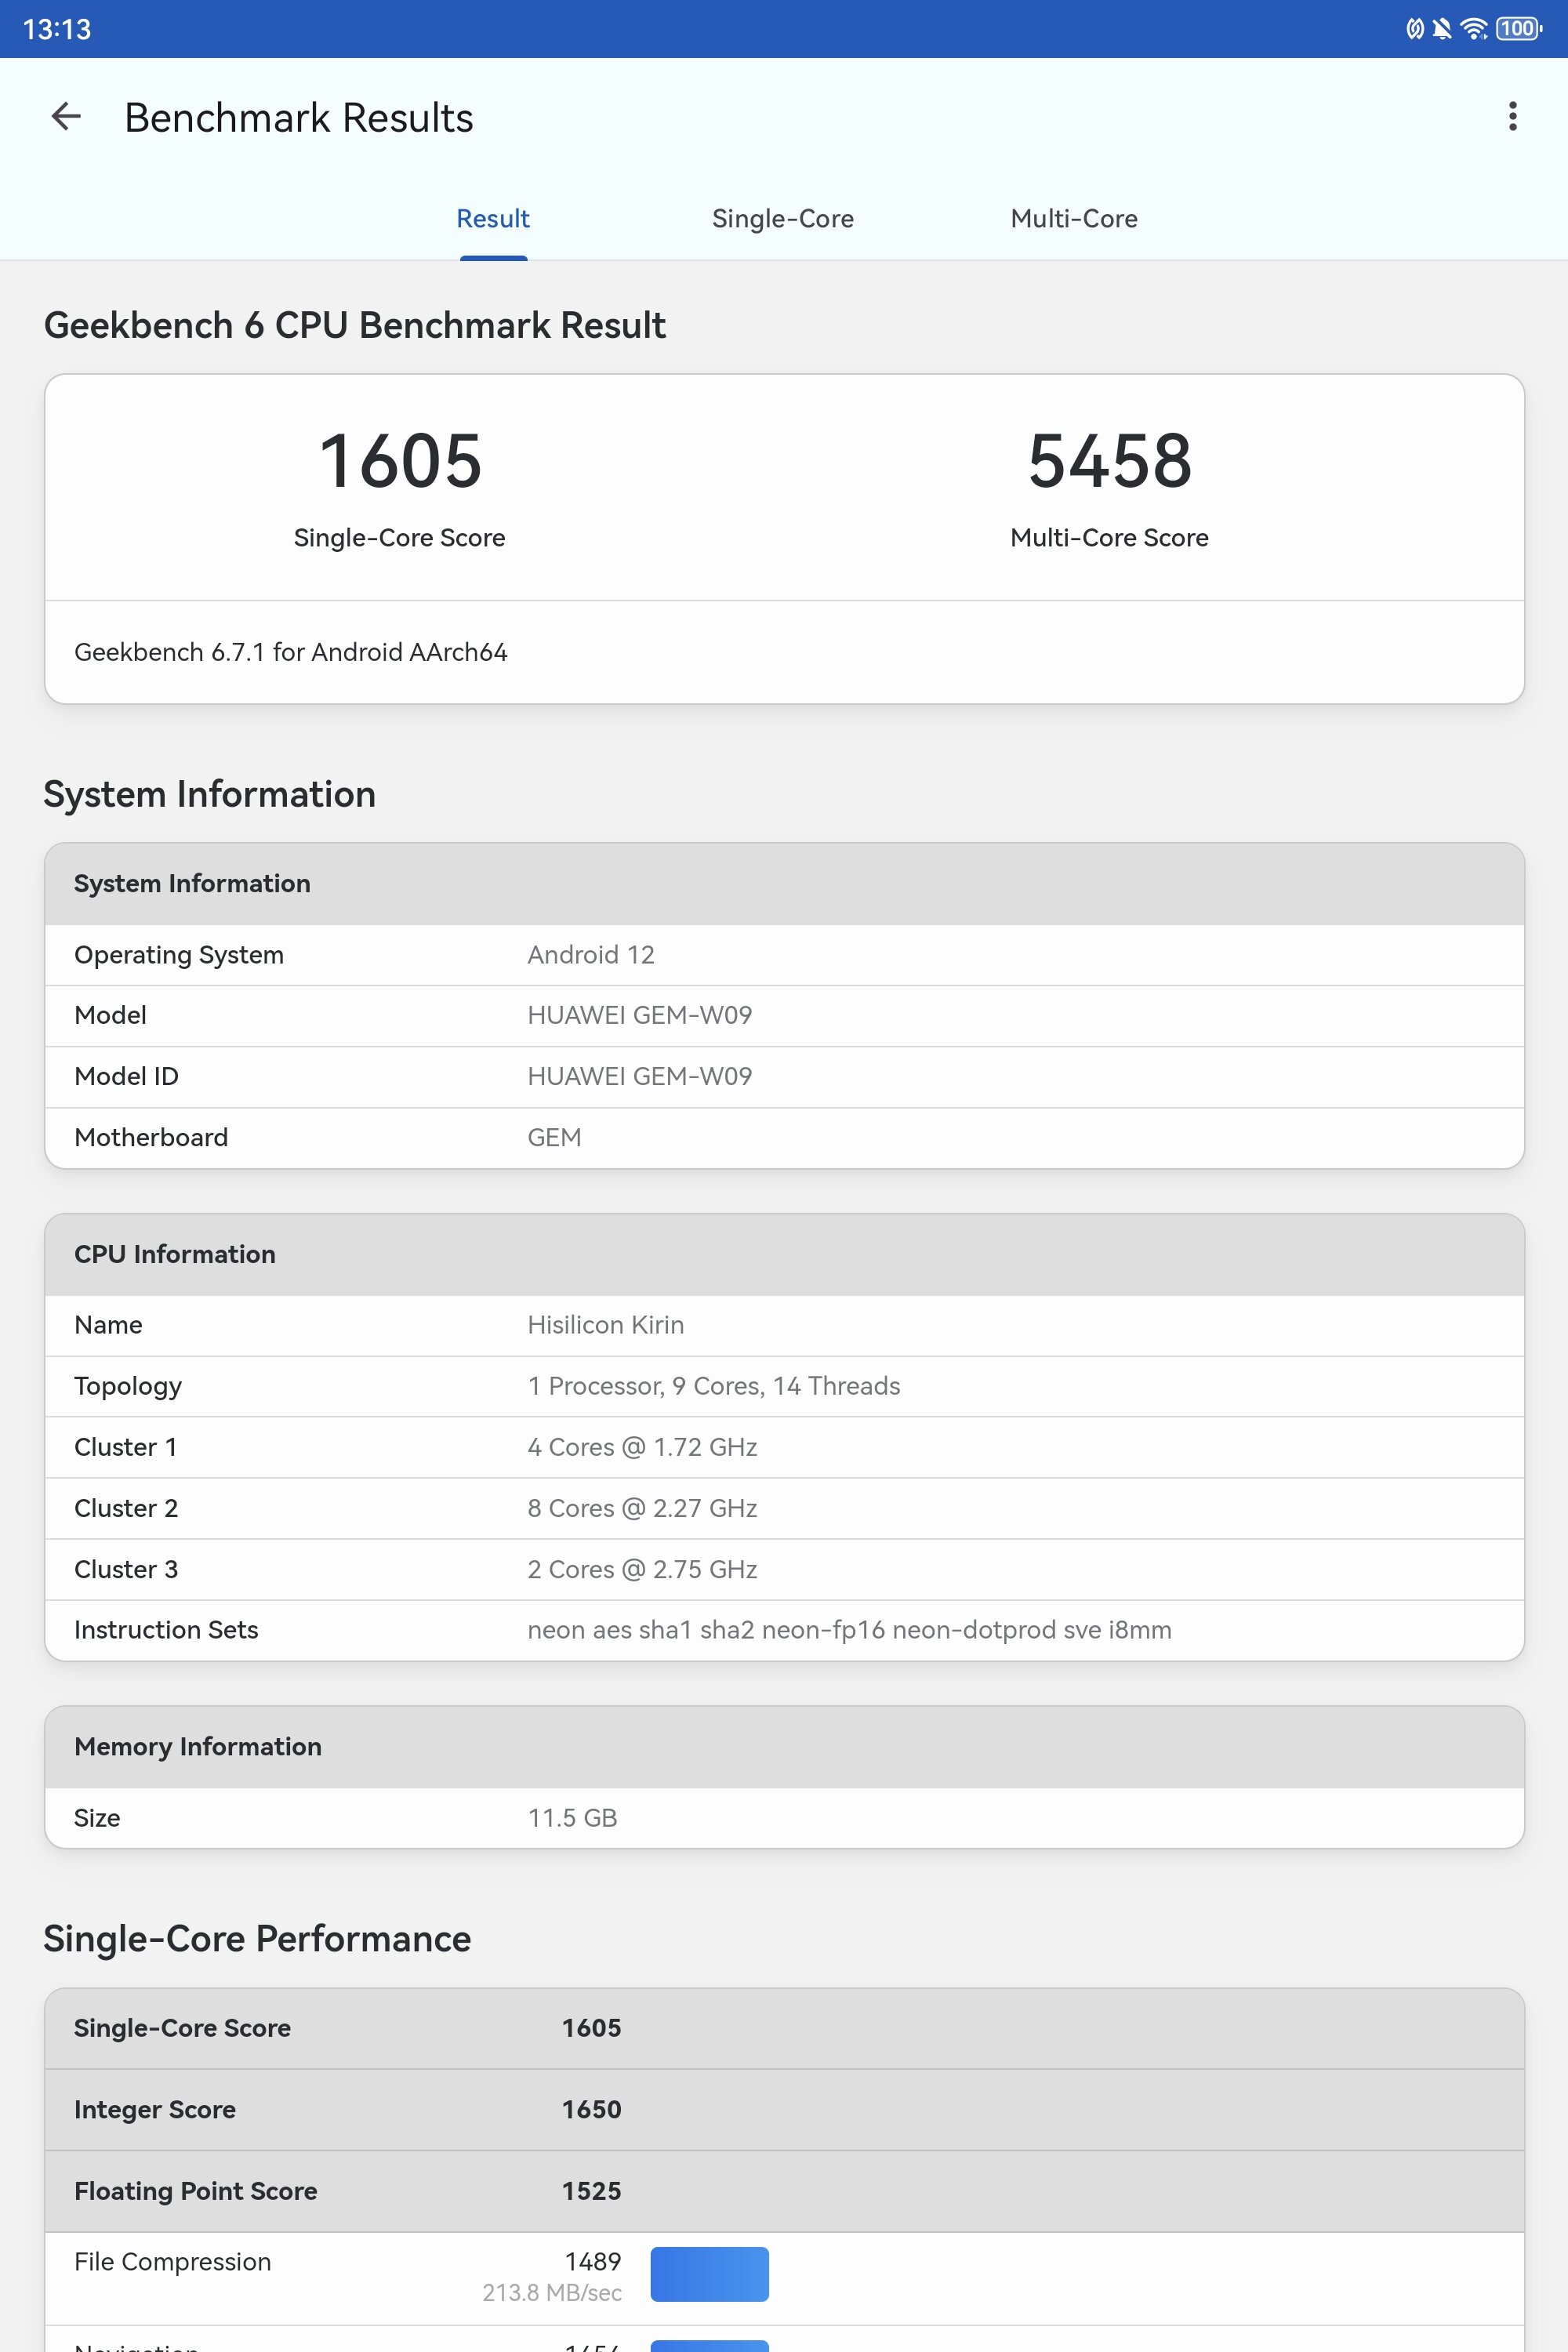Tap the Motherboard value GEM
Image resolution: width=1568 pixels, height=2352 pixels.
[554, 1138]
